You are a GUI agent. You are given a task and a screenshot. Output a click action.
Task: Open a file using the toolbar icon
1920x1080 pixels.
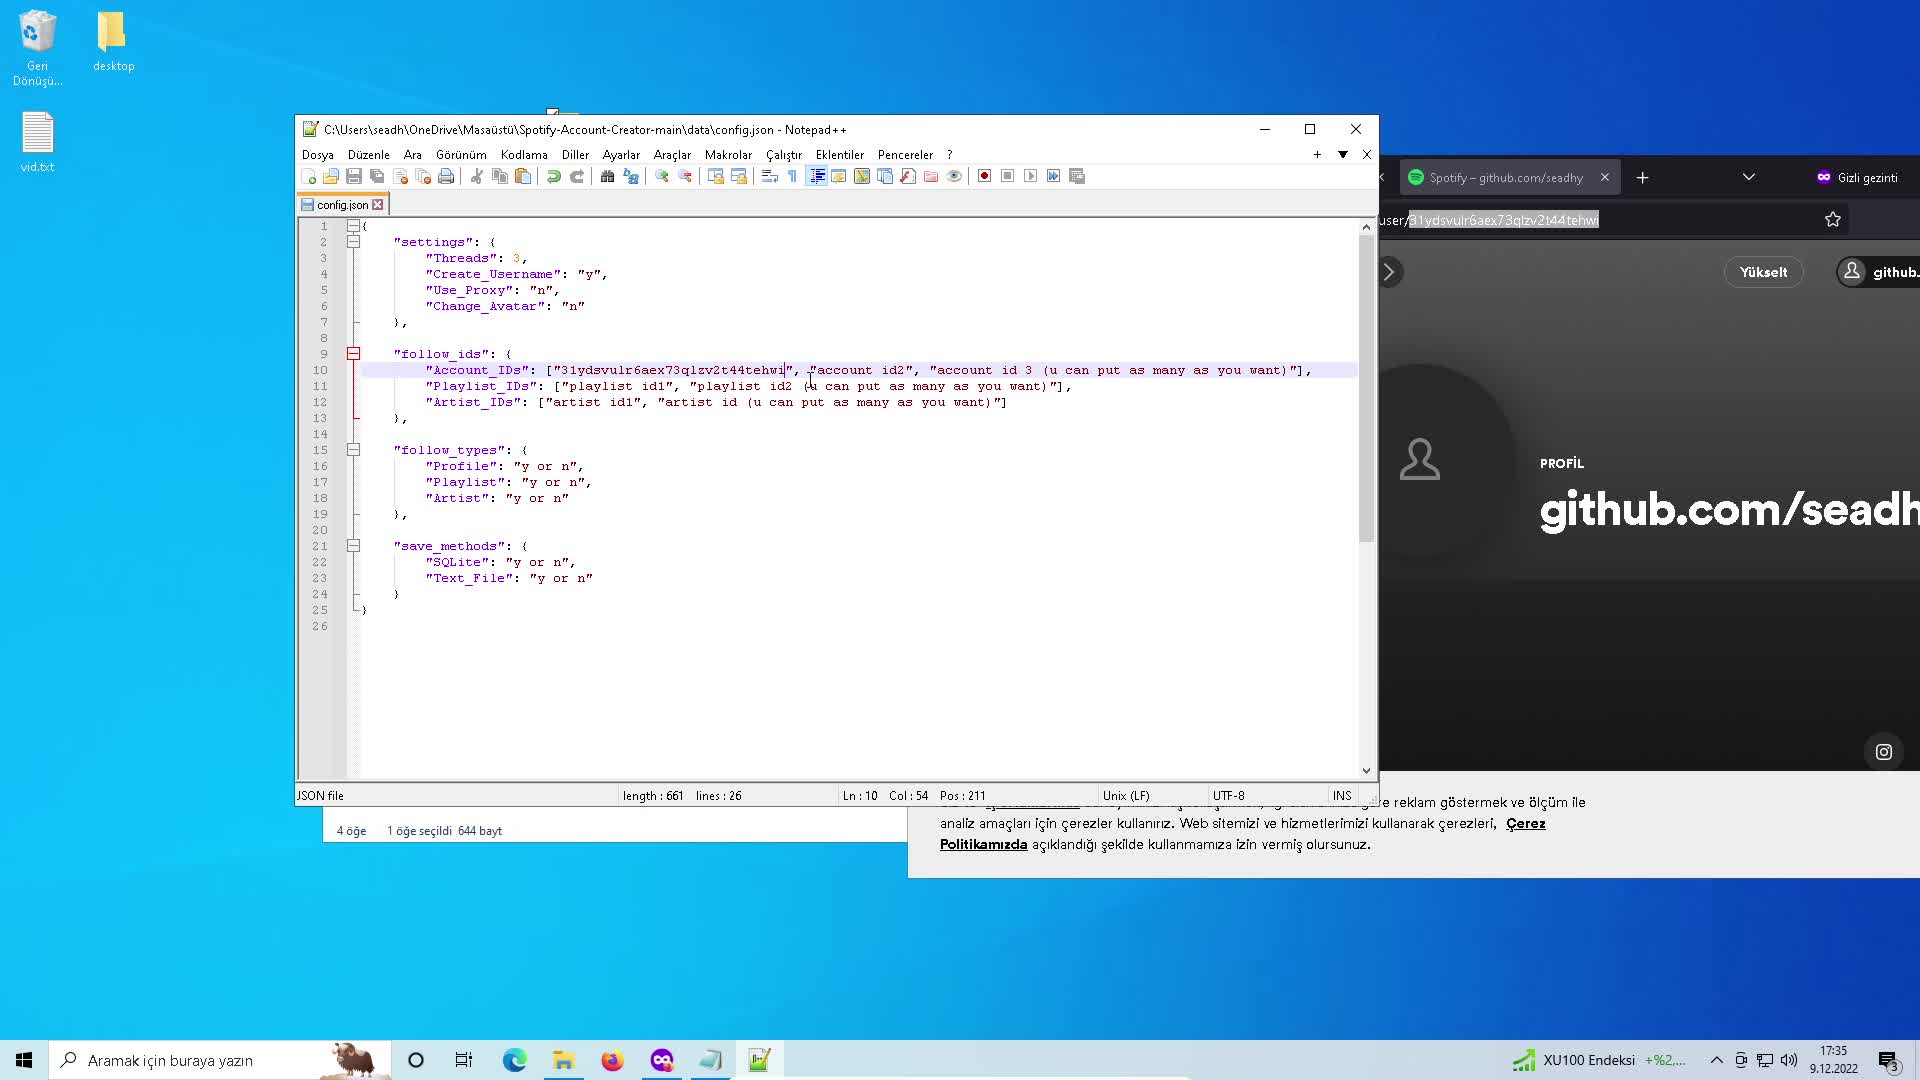pos(331,176)
